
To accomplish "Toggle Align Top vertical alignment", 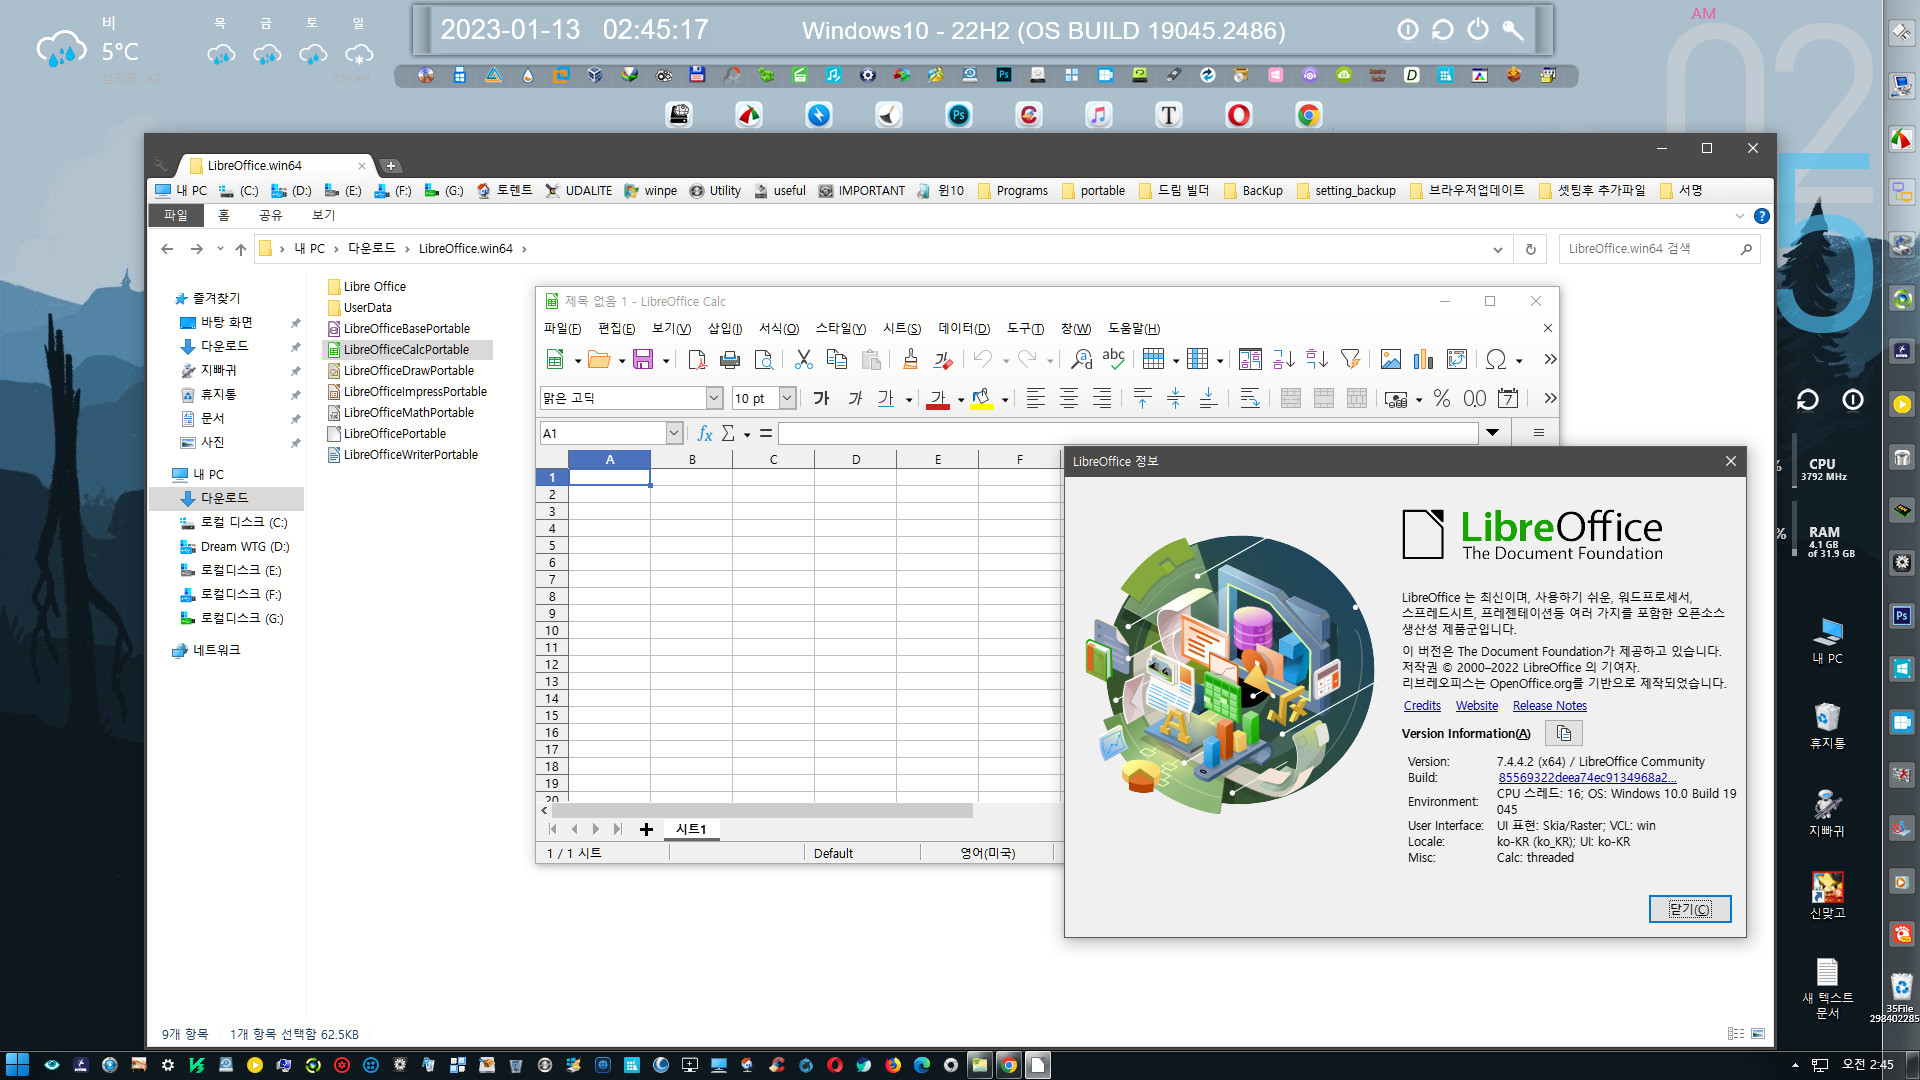I will [1142, 399].
